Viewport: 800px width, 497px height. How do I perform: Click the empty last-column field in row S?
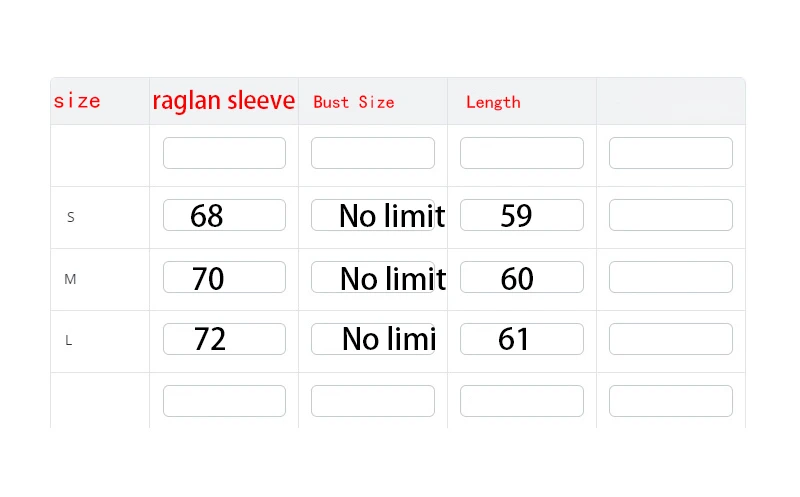coord(670,215)
